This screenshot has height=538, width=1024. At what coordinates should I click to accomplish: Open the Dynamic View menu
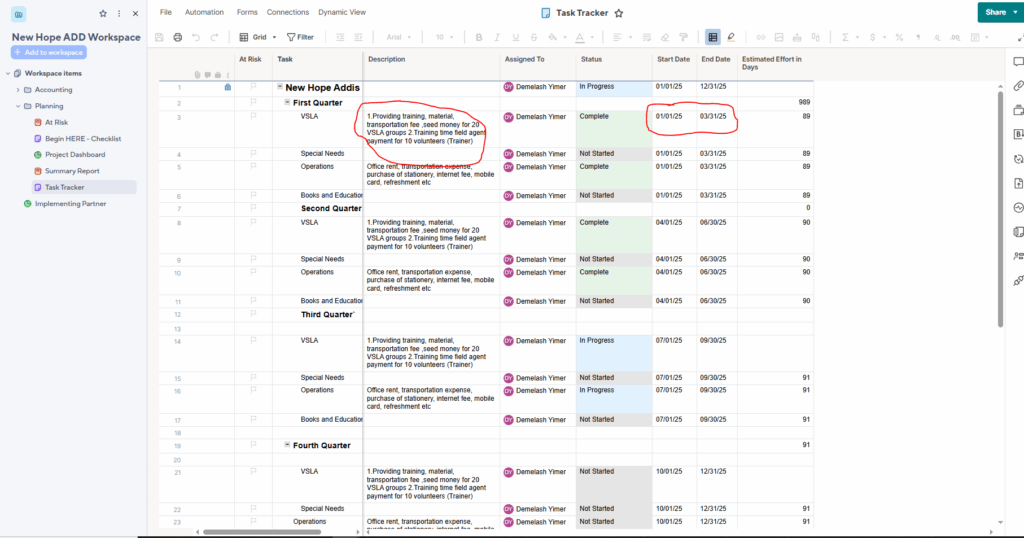(x=342, y=12)
